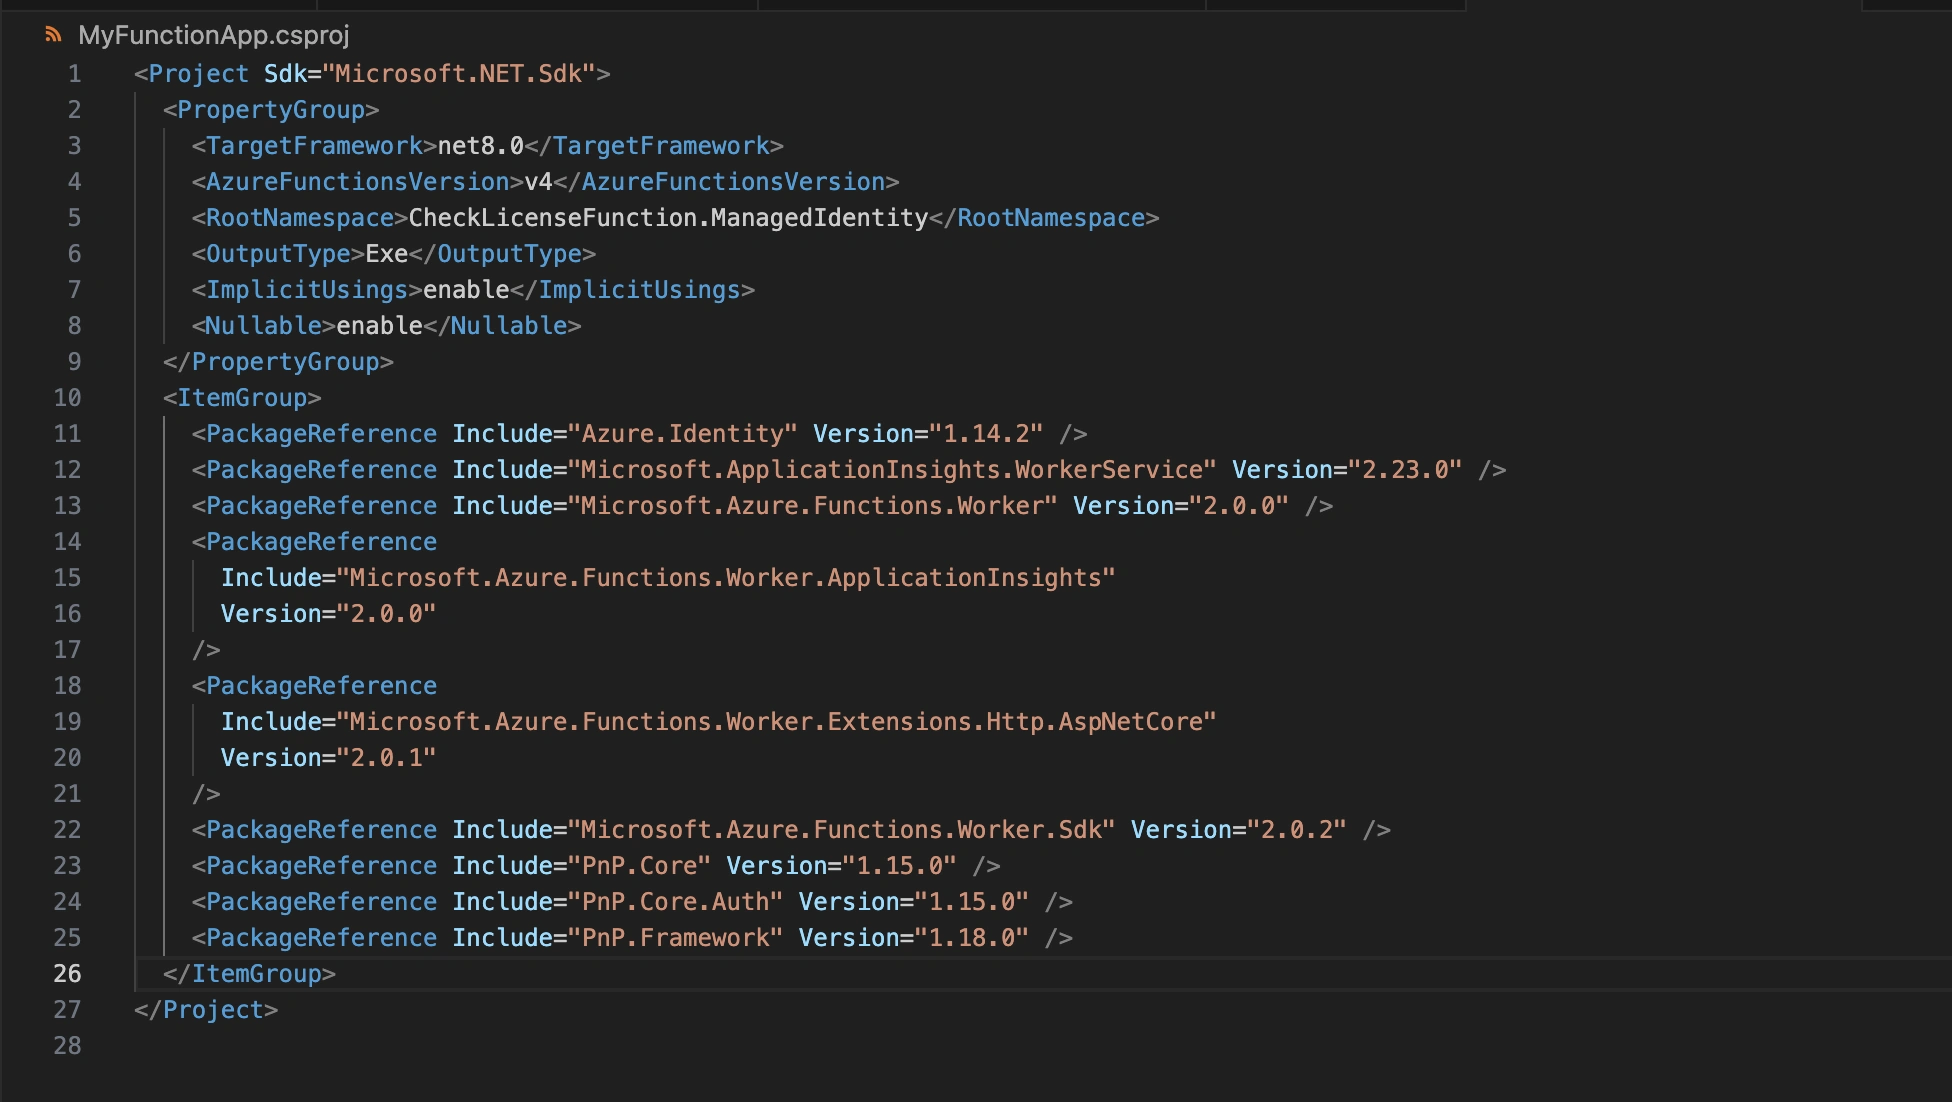Click the Project opening tag name
Screen dimensions: 1952x1102
click(199, 74)
